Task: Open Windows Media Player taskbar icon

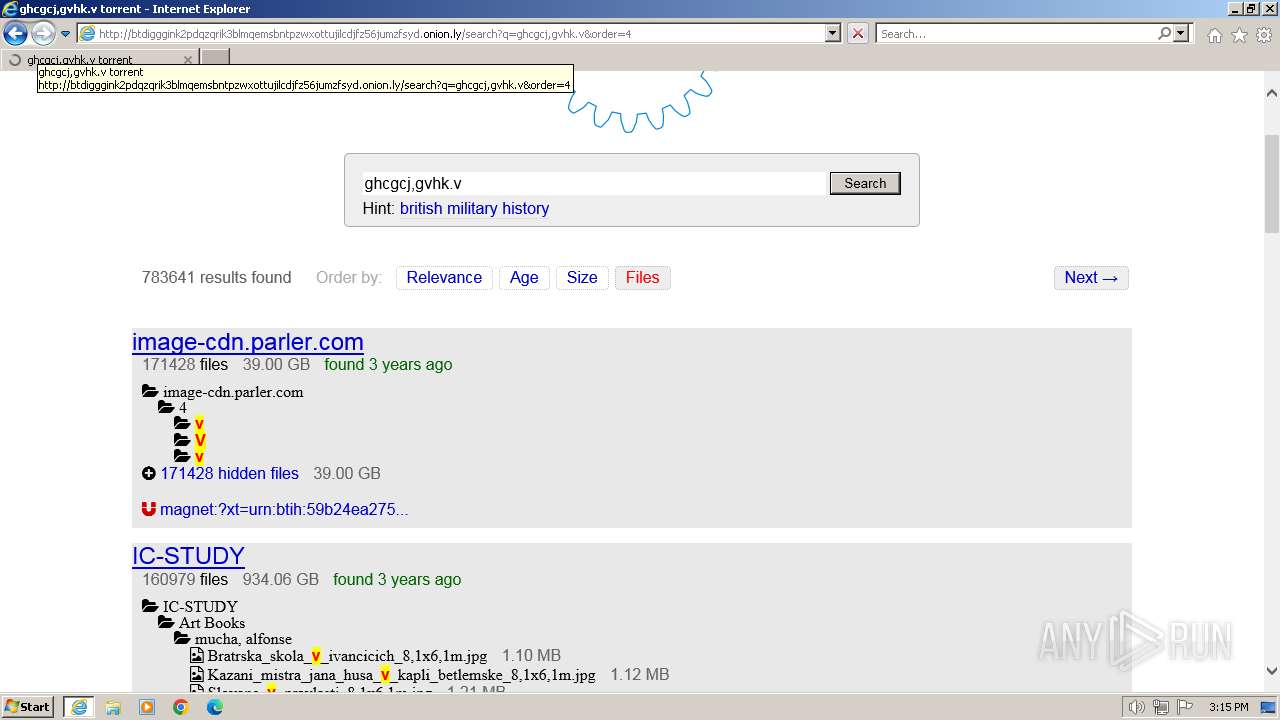Action: pos(147,707)
